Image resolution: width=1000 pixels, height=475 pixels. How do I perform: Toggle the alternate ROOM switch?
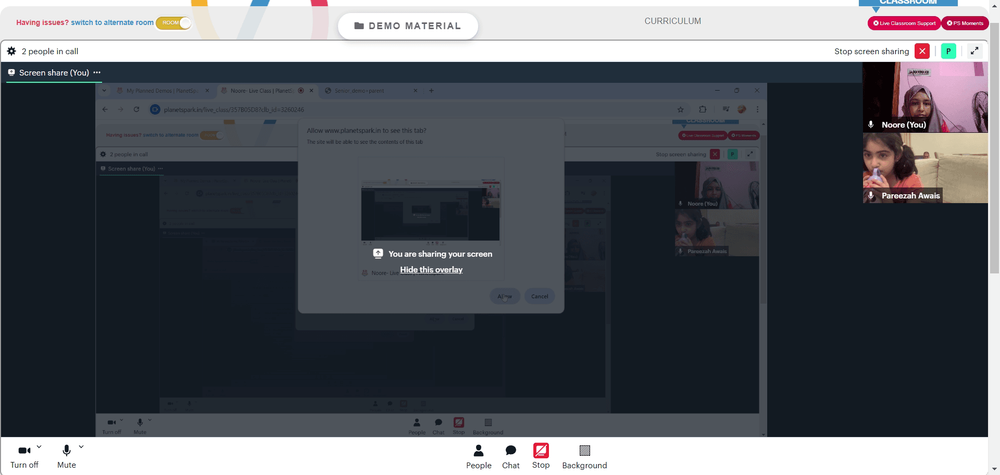tap(173, 22)
